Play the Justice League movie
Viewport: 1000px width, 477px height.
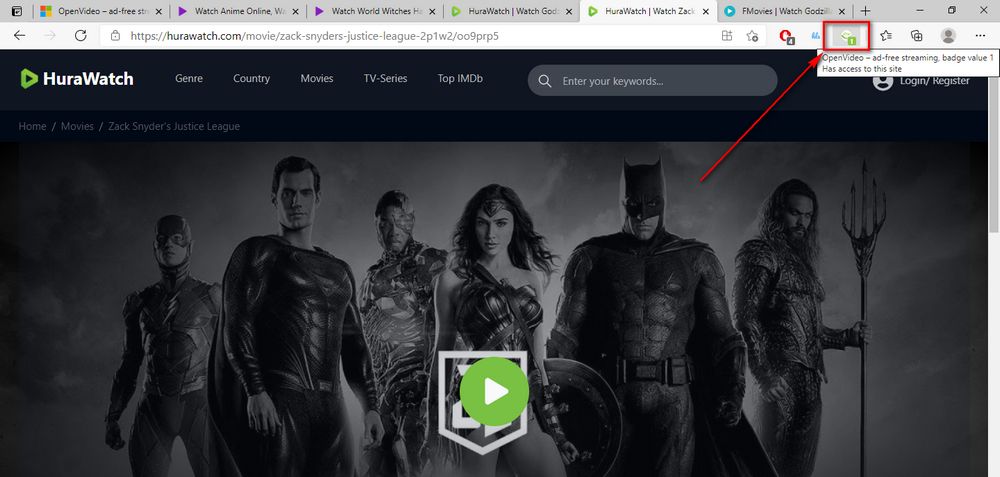pyautogui.click(x=494, y=392)
